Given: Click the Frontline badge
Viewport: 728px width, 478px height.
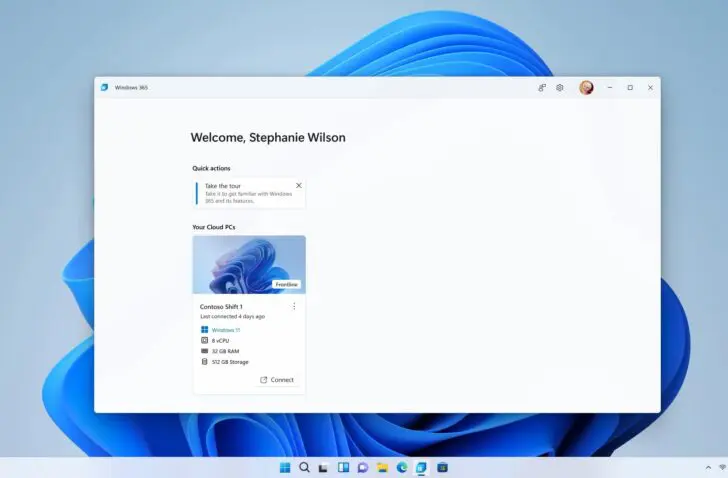Looking at the screenshot, I should click(x=286, y=284).
